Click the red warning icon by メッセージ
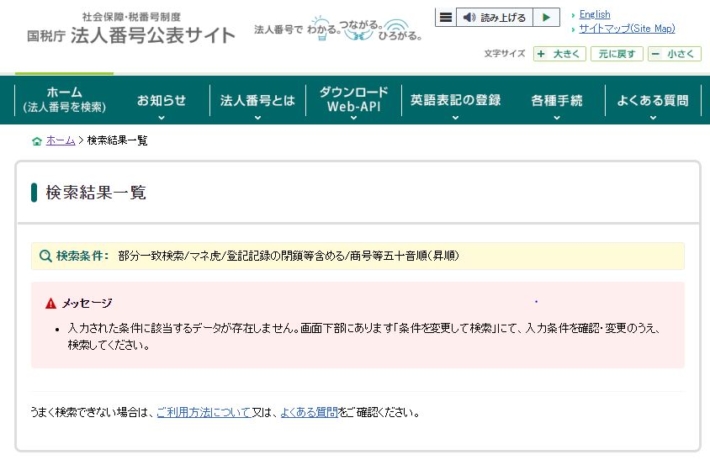The height and width of the screenshot is (460, 710). 51,303
